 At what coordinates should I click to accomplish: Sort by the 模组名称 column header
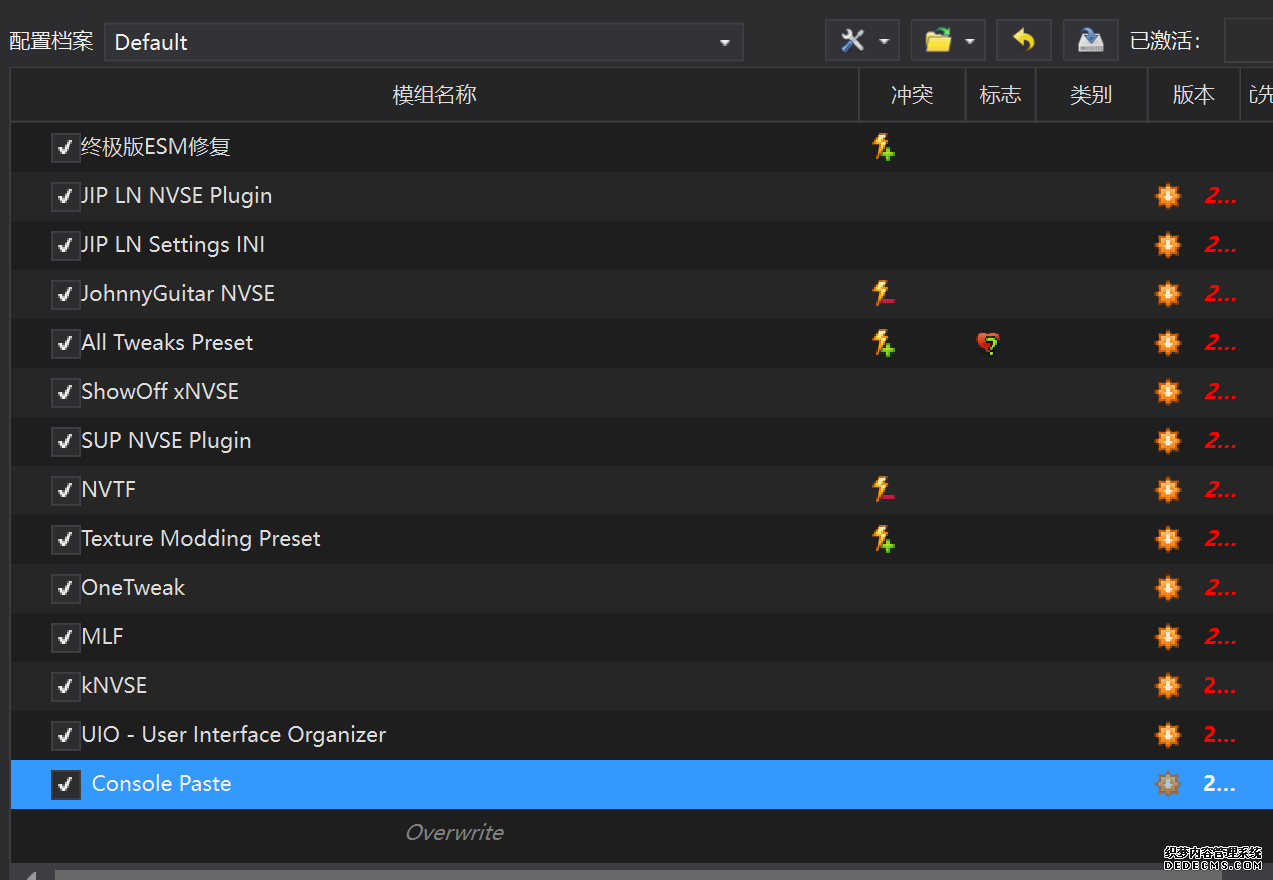(434, 95)
